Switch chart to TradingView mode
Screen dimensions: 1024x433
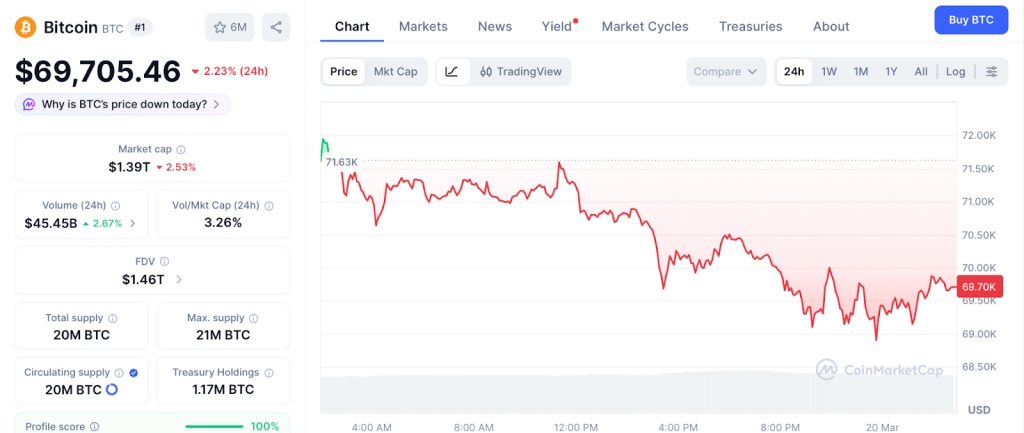(520, 71)
